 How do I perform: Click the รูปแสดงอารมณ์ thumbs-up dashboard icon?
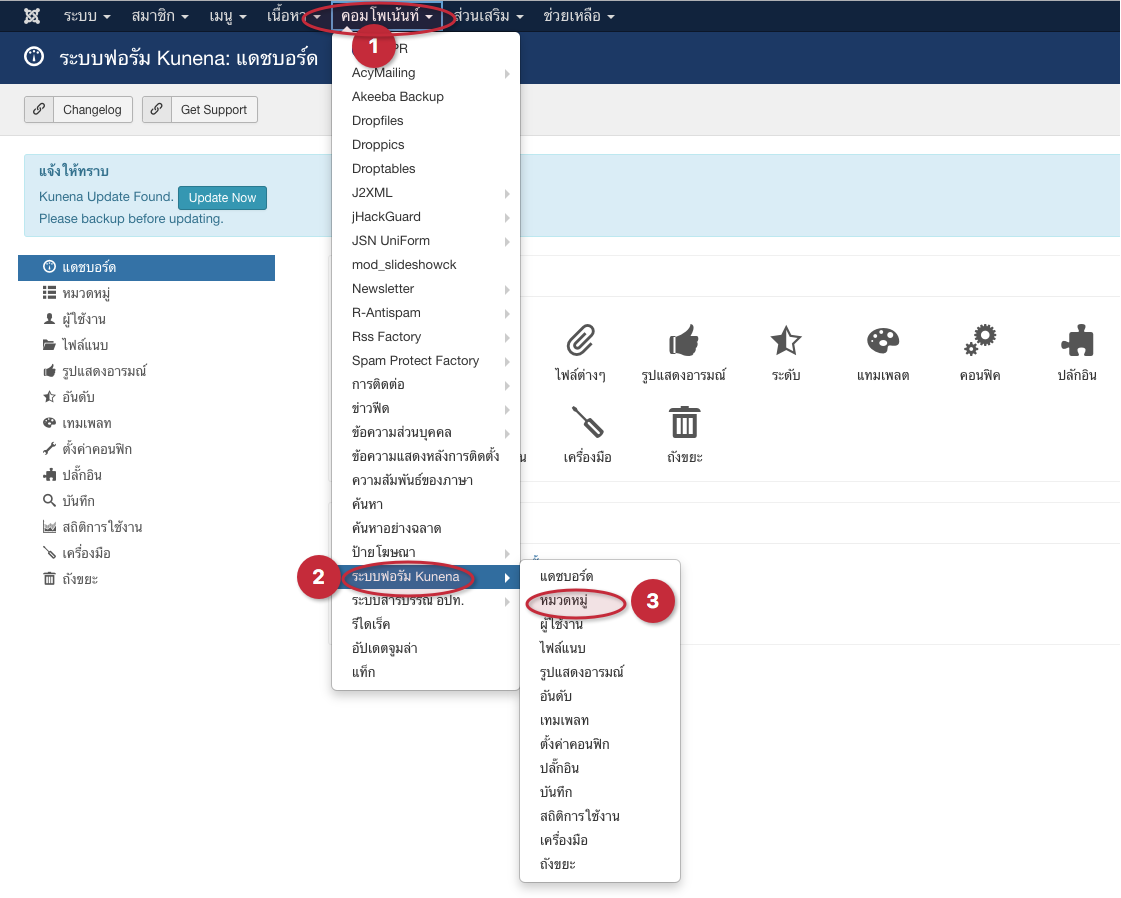tap(683, 342)
